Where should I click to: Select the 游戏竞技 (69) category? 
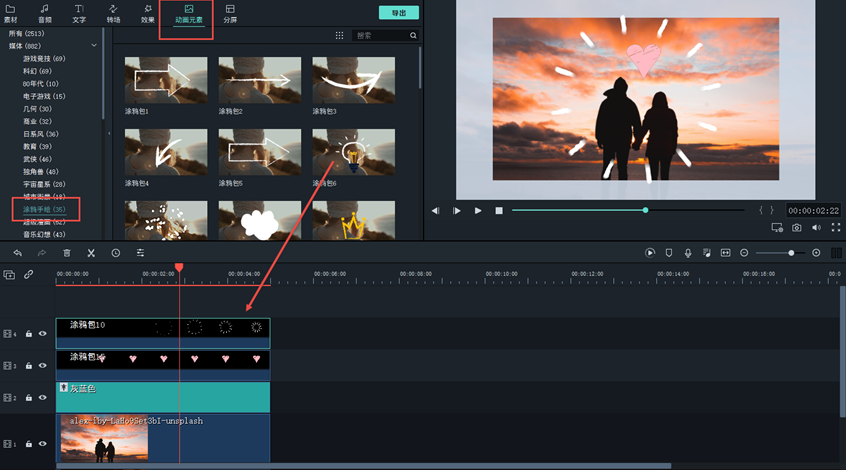(x=44, y=59)
